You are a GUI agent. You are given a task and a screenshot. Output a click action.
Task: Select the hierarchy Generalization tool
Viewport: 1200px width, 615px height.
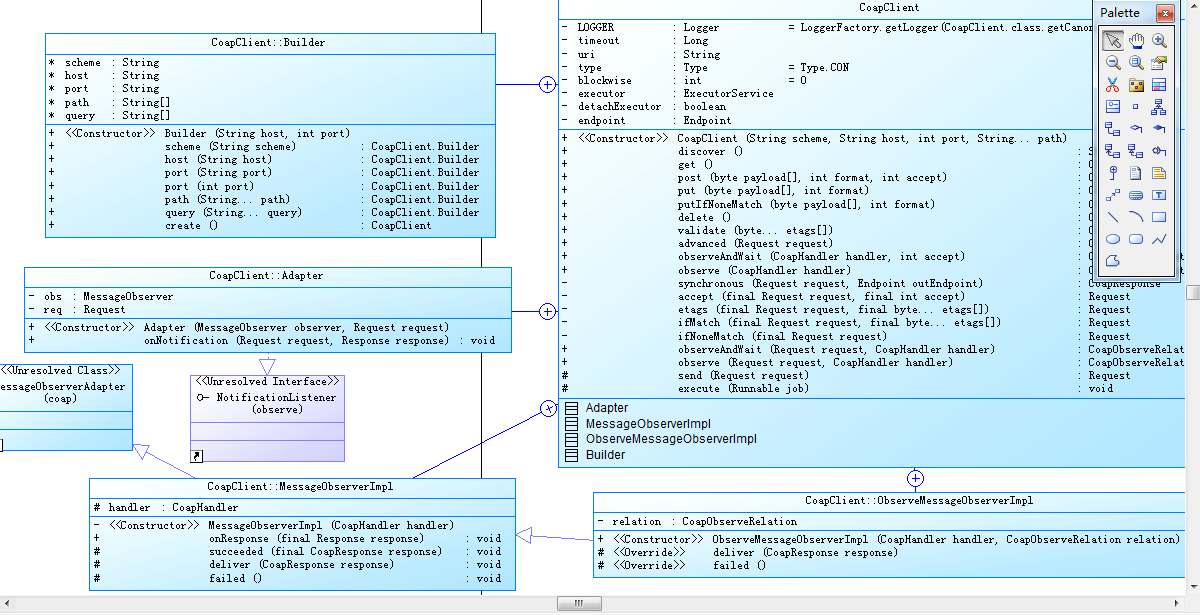(1158, 106)
